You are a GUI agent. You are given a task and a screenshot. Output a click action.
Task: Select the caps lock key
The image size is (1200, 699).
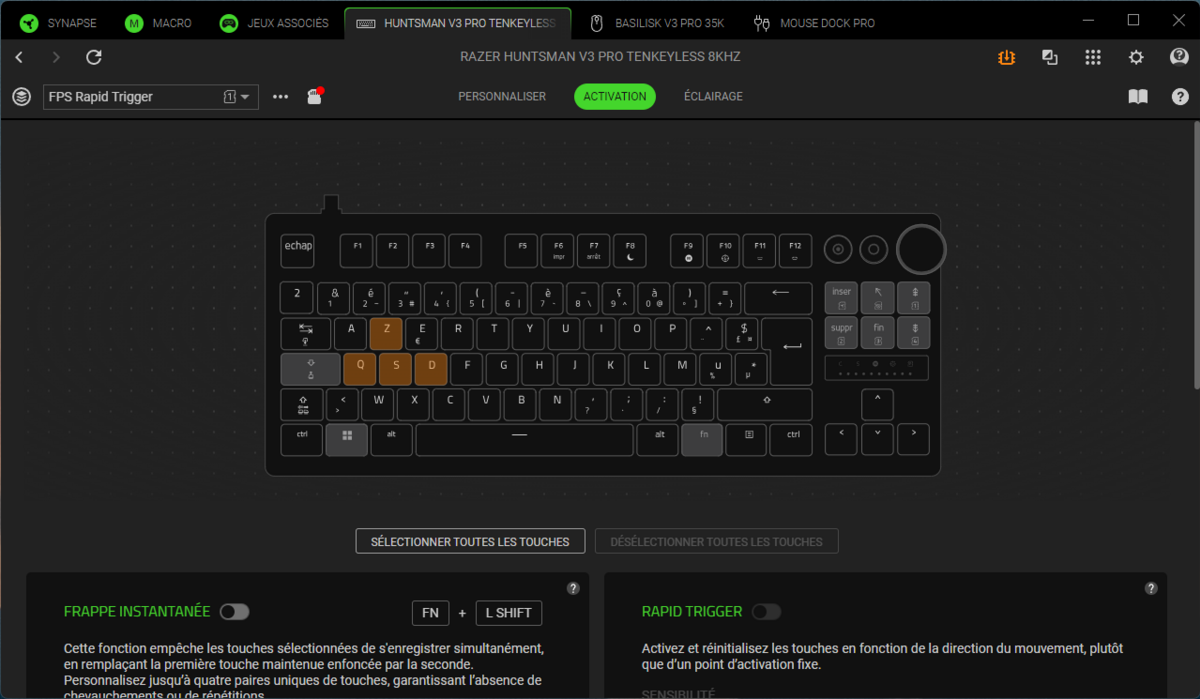click(x=310, y=369)
